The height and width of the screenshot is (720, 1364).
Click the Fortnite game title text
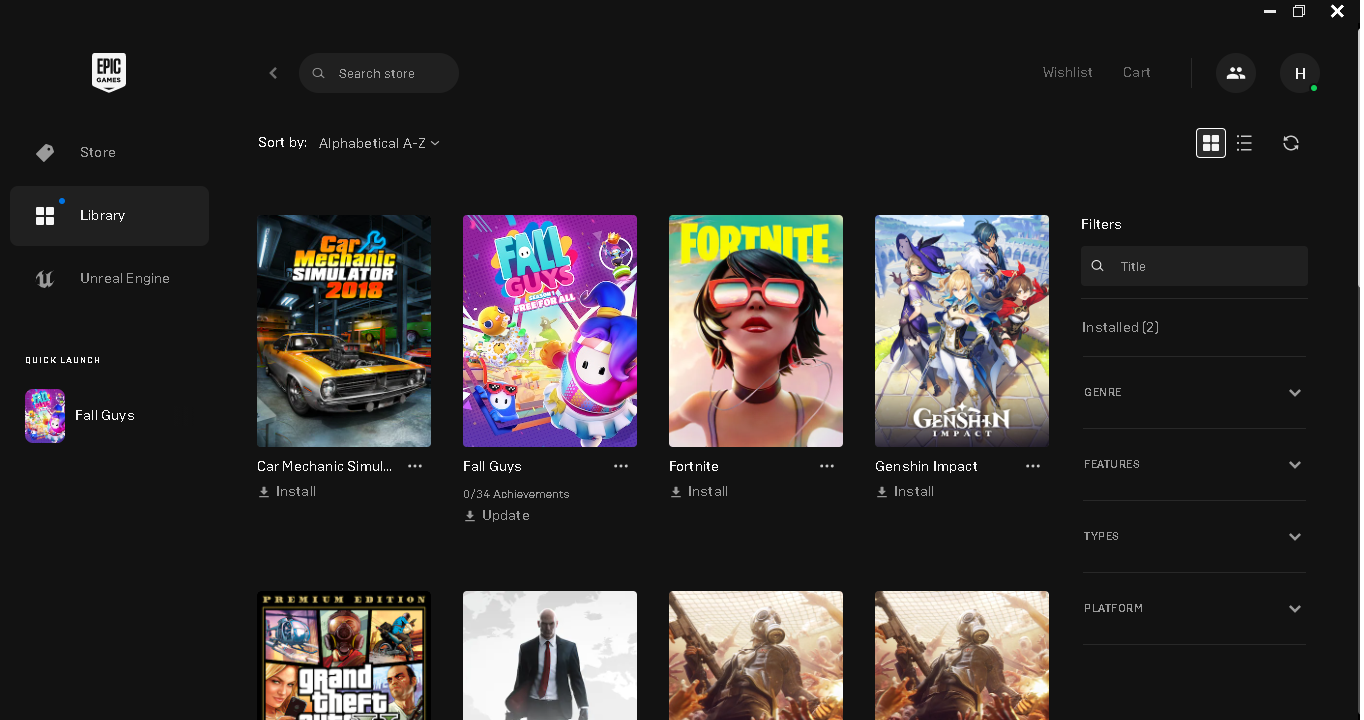pos(694,466)
